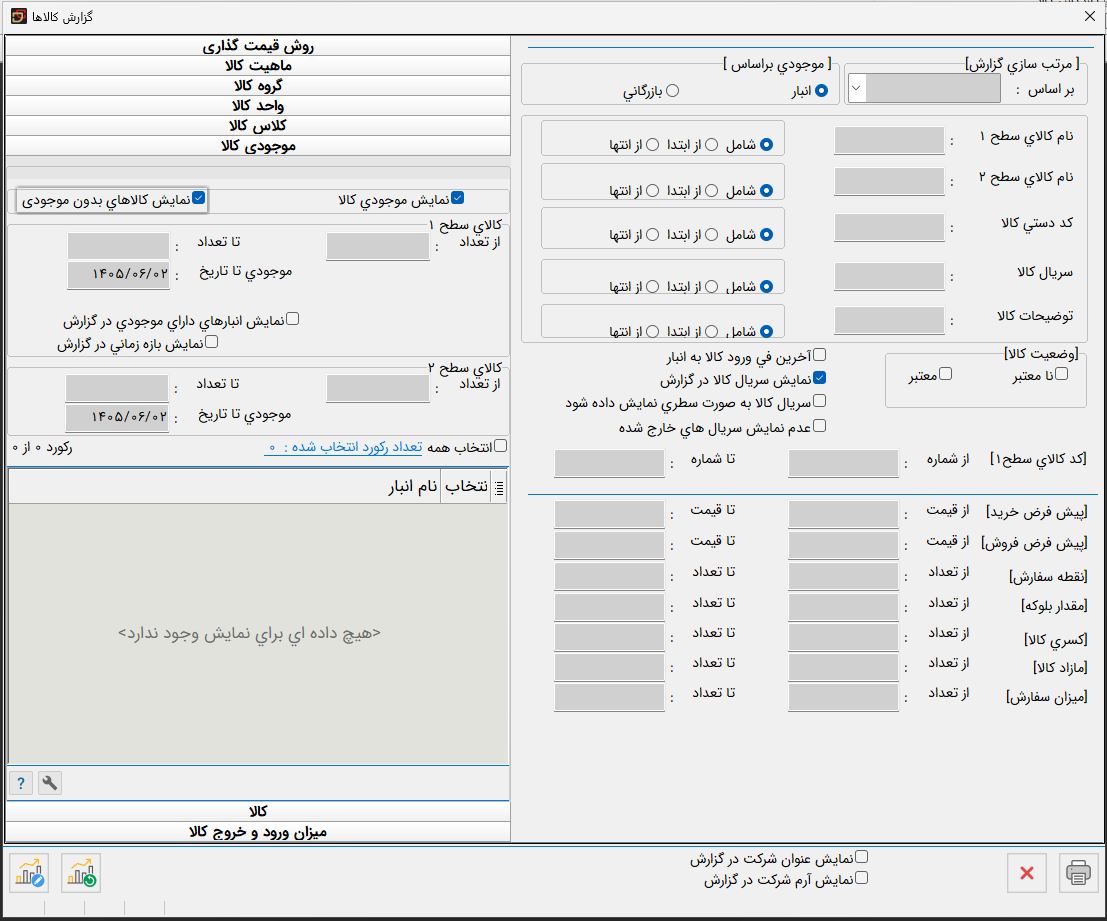
Task: Select the بازرگاني radio button
Action: [x=672, y=90]
